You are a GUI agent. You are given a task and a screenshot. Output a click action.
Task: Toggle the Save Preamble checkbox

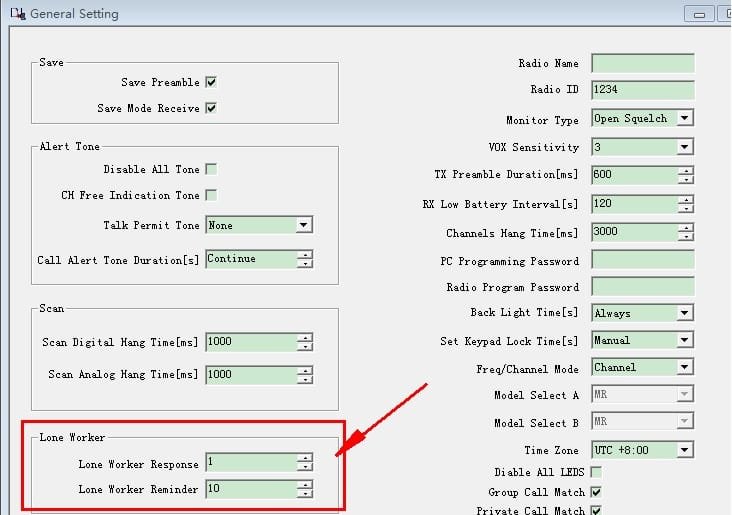coord(211,82)
